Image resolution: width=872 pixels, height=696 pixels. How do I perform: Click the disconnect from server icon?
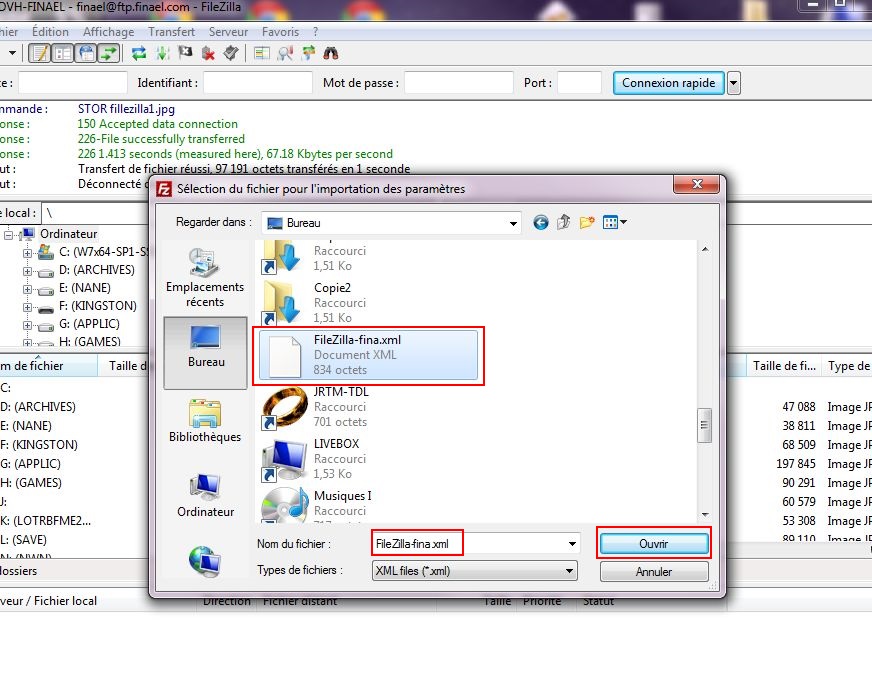209,53
